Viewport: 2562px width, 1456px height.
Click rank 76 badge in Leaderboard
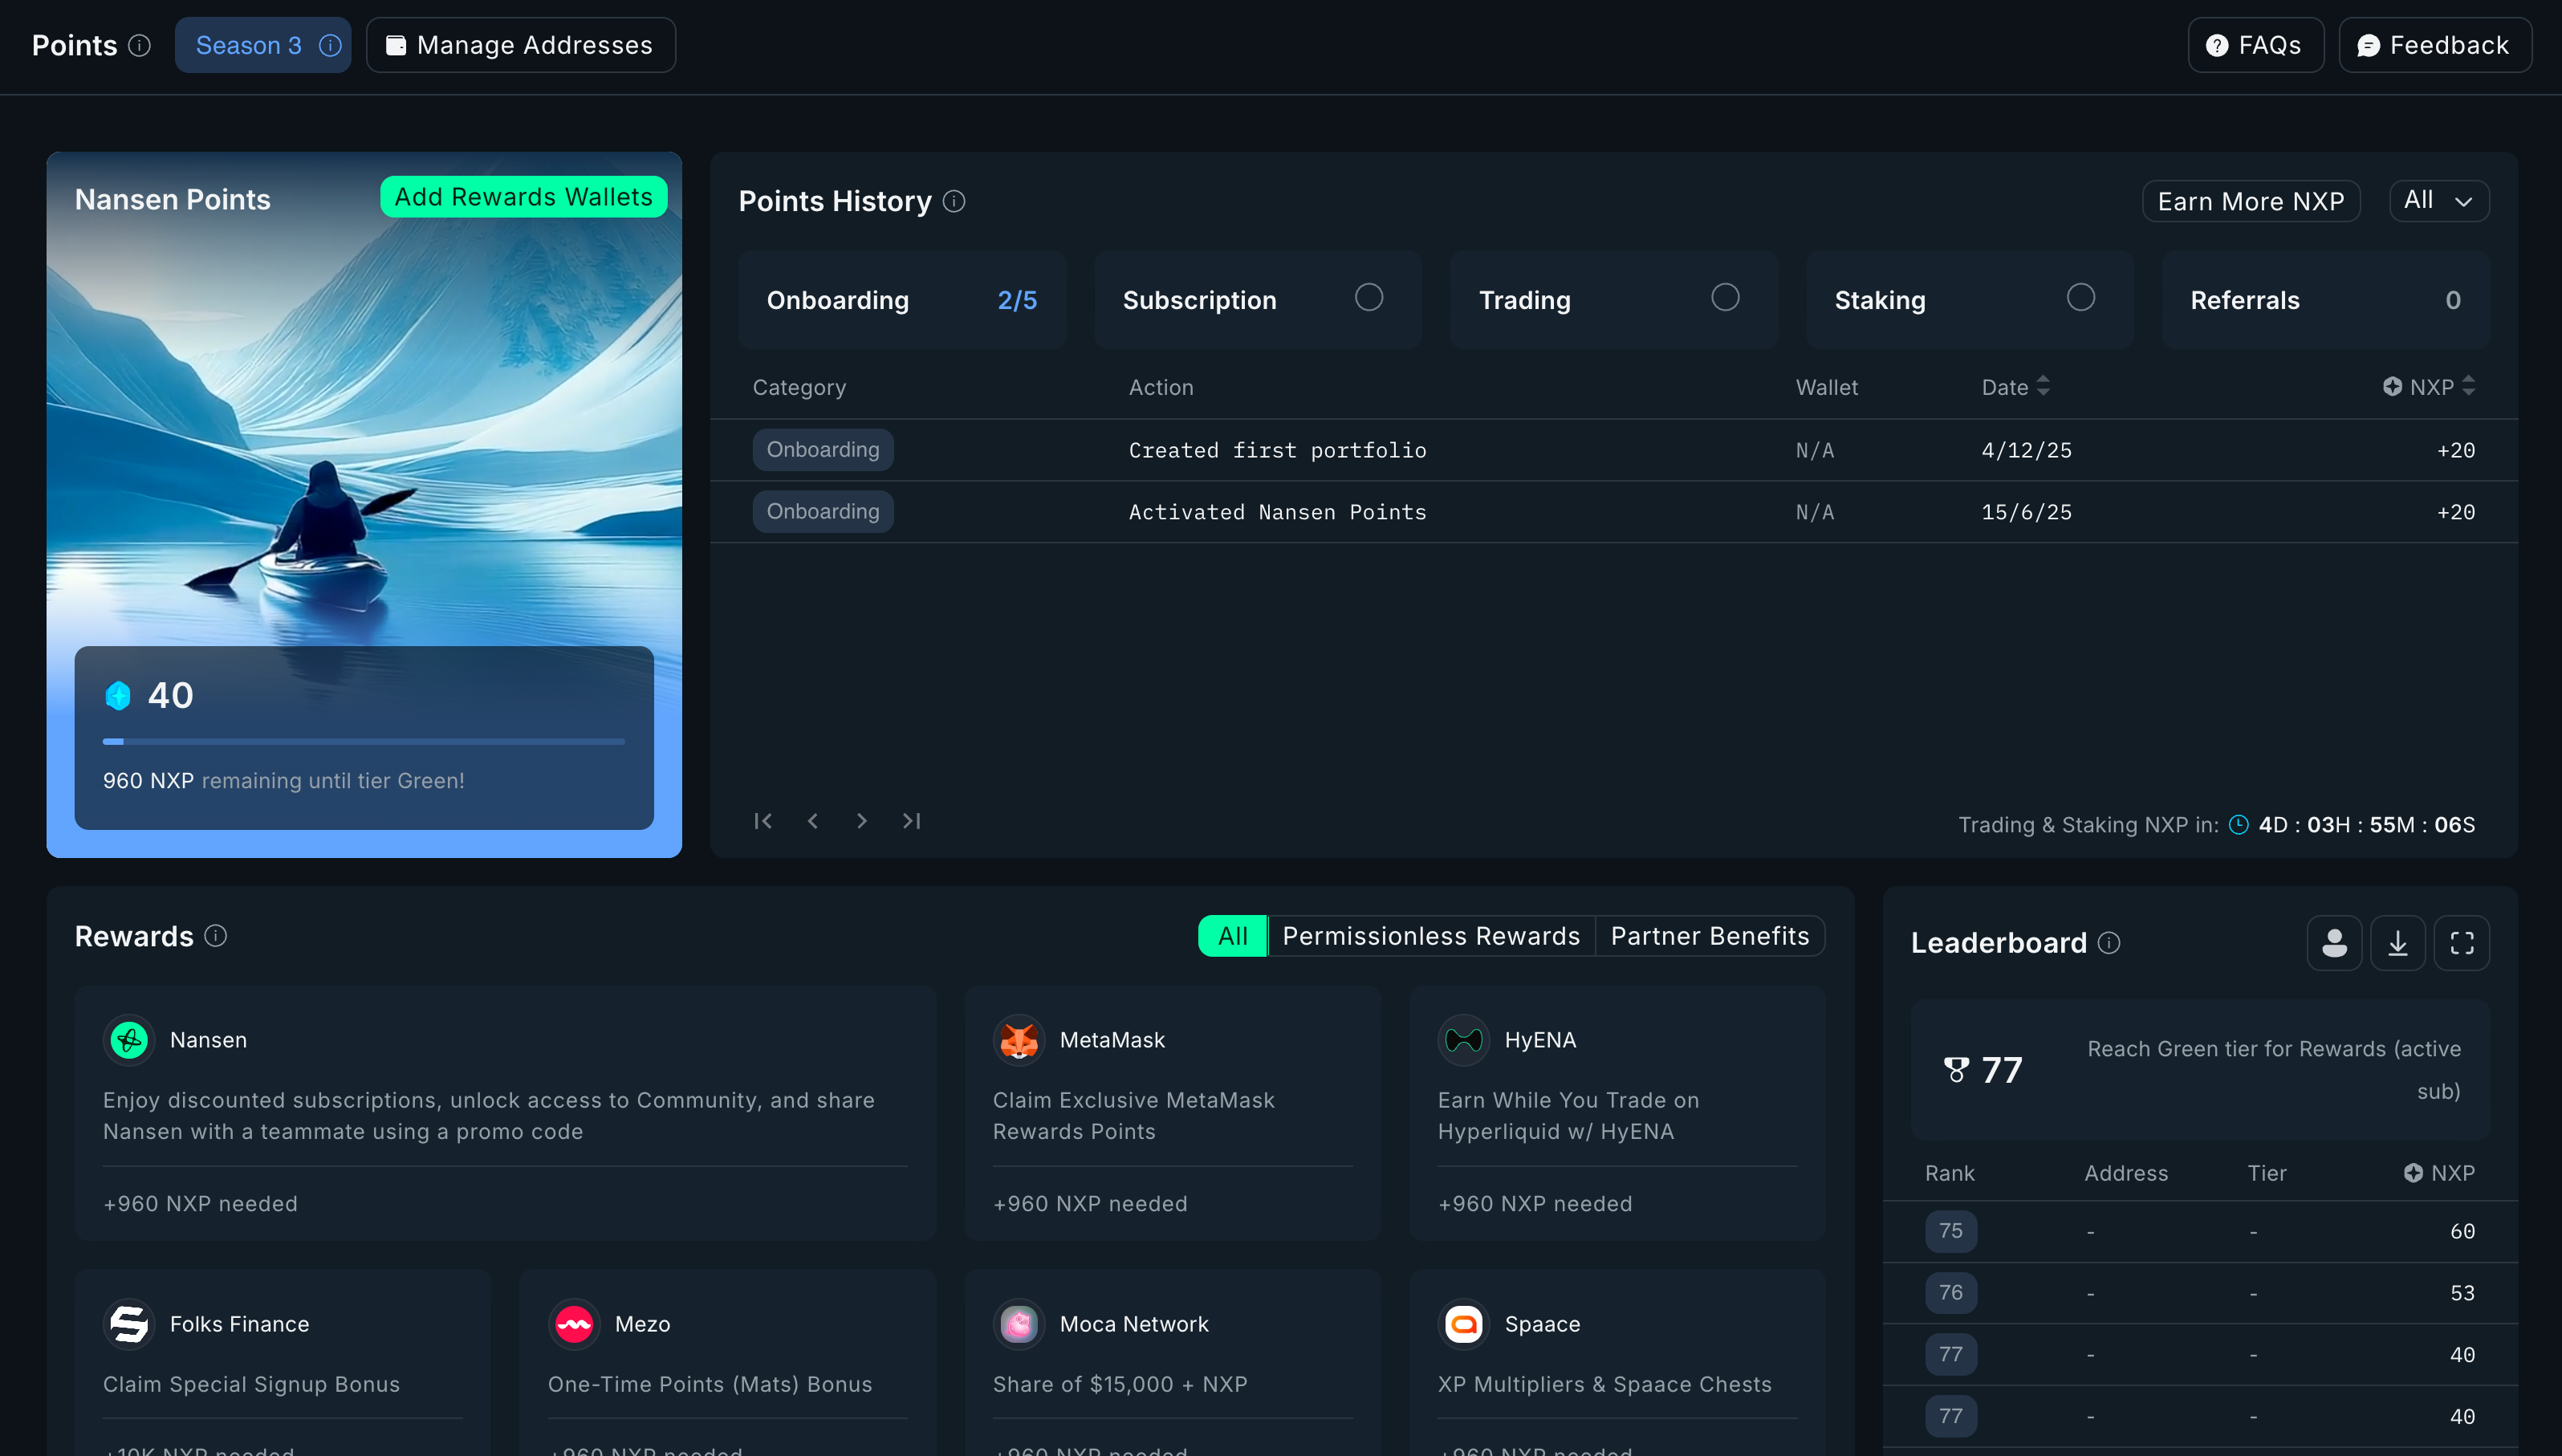coord(1950,1292)
